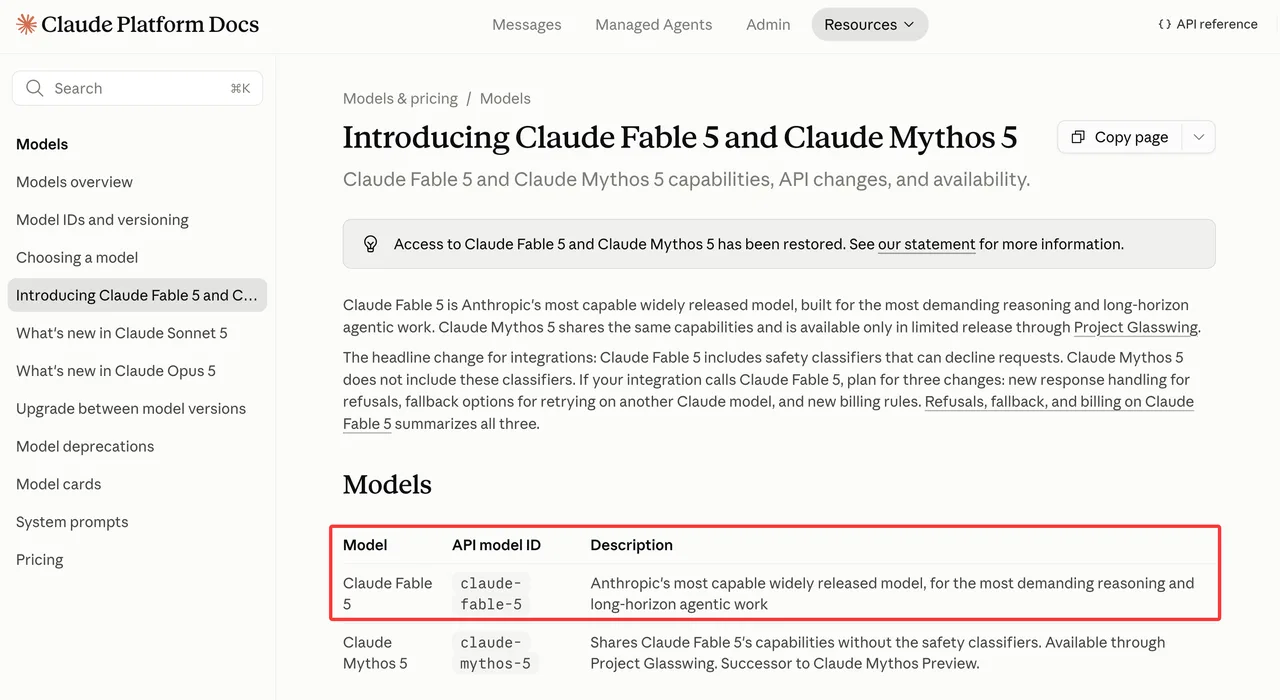Click 'Models & pricing' breadcrumb

[400, 98]
